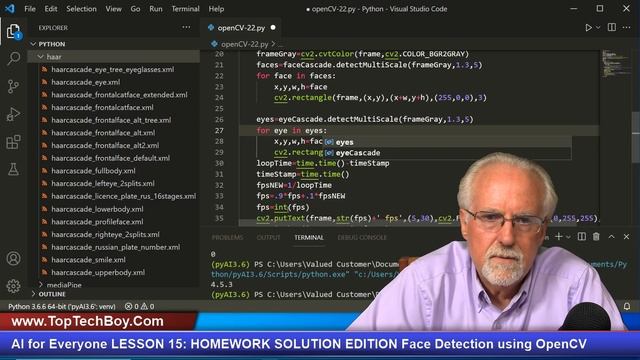Switch to the DEBUG CONSOLE tab
Viewport: 640px width, 360px height.
pos(362,237)
